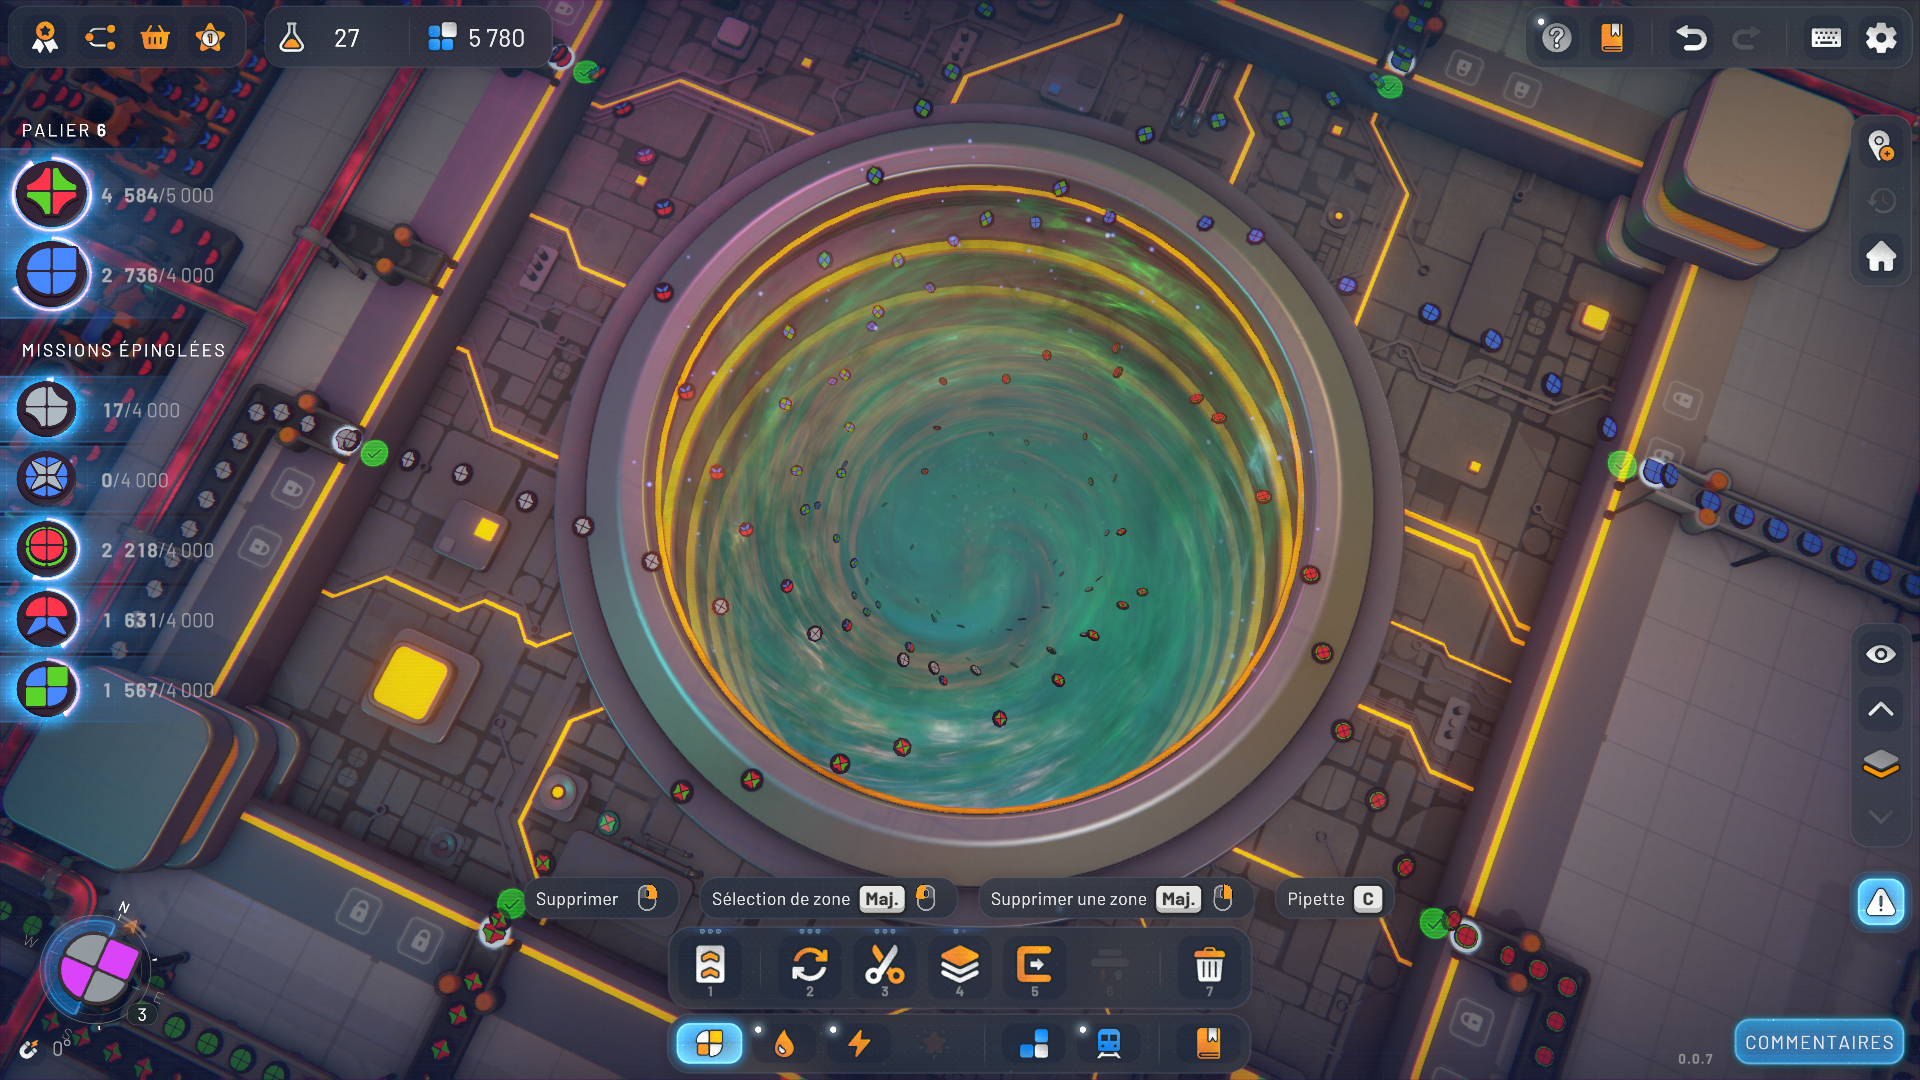The image size is (1920, 1080).
Task: Switch to the trains category tab
Action: tap(1108, 1044)
